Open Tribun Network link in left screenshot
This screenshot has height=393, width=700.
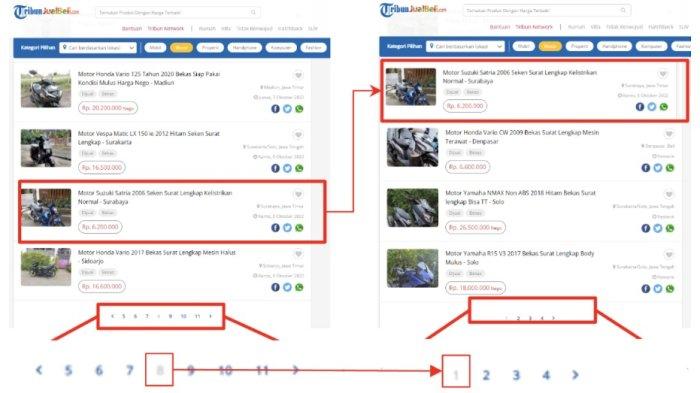(166, 28)
